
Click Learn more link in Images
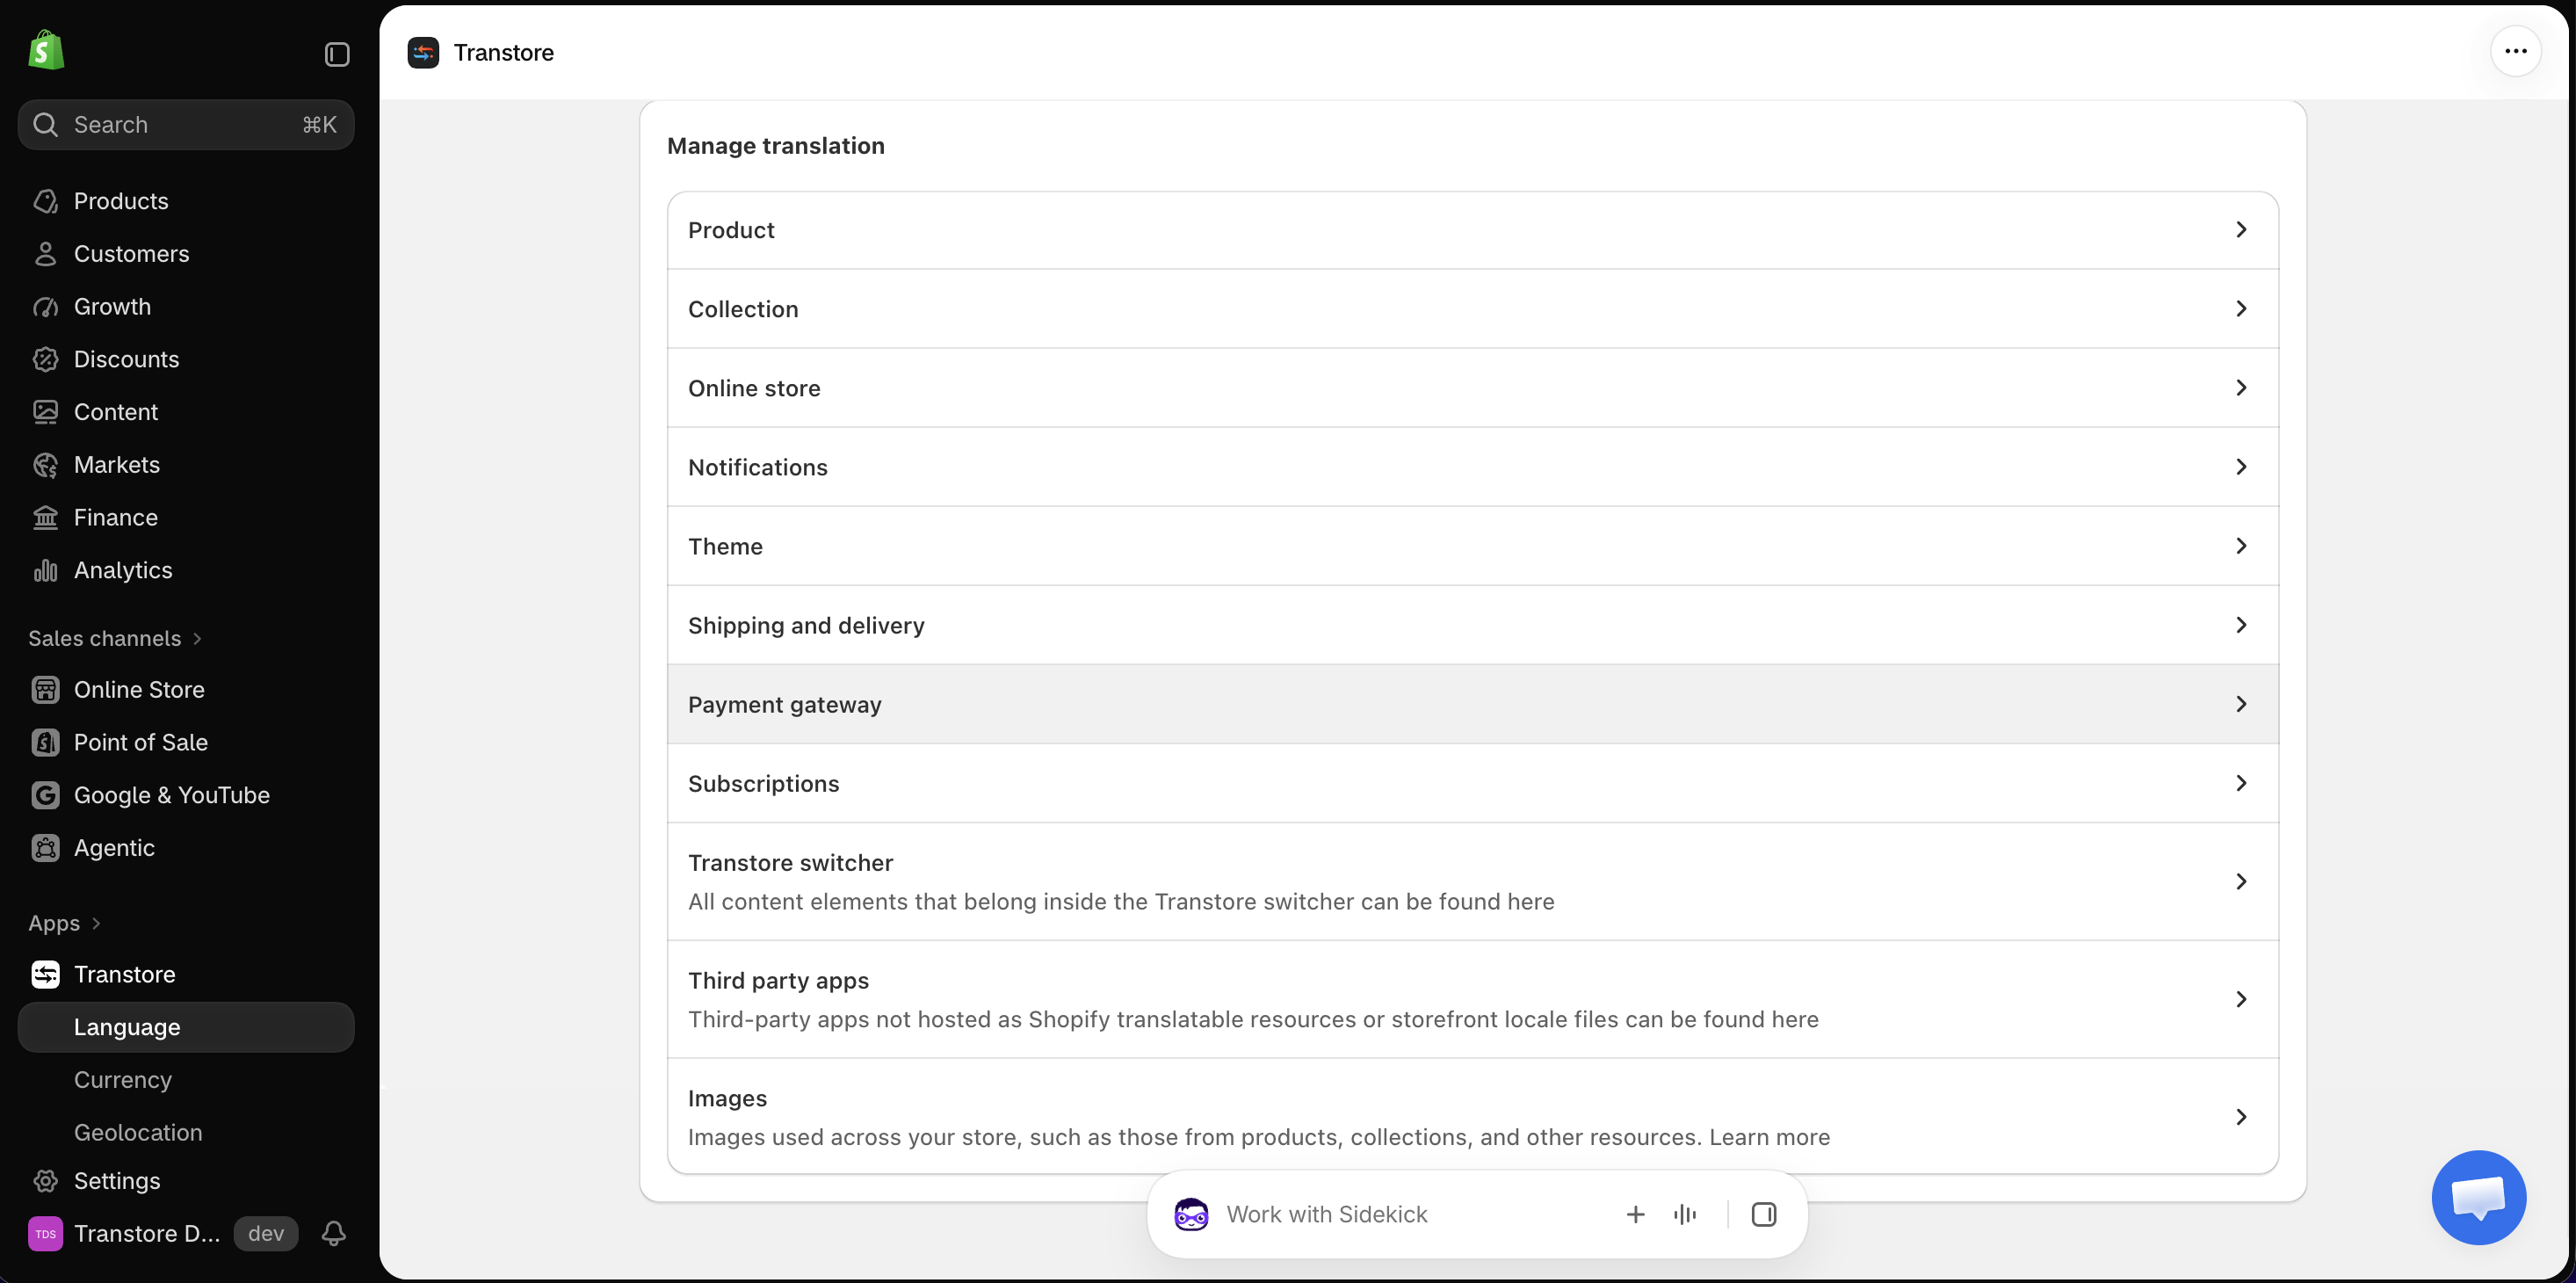[1769, 1137]
